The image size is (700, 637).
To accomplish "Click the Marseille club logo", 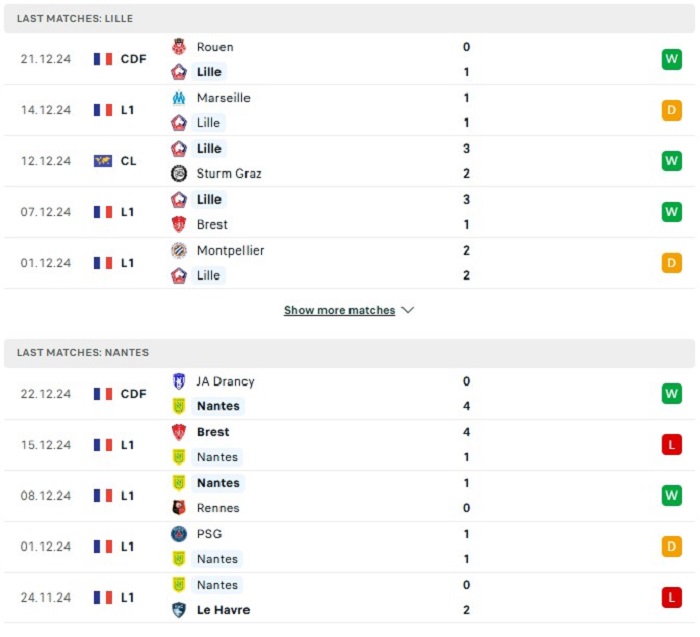I will [179, 98].
